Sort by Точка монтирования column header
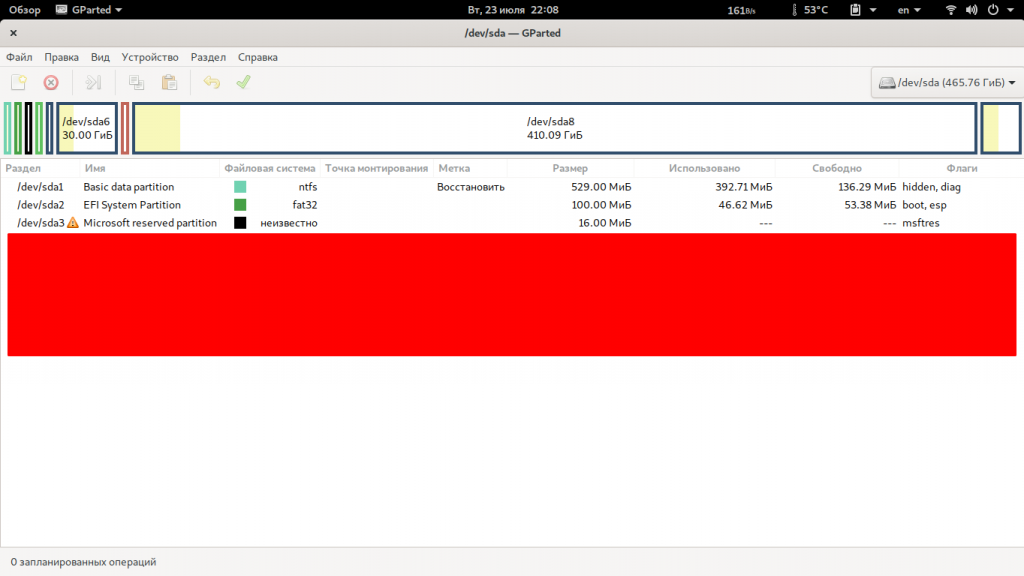 coord(377,168)
